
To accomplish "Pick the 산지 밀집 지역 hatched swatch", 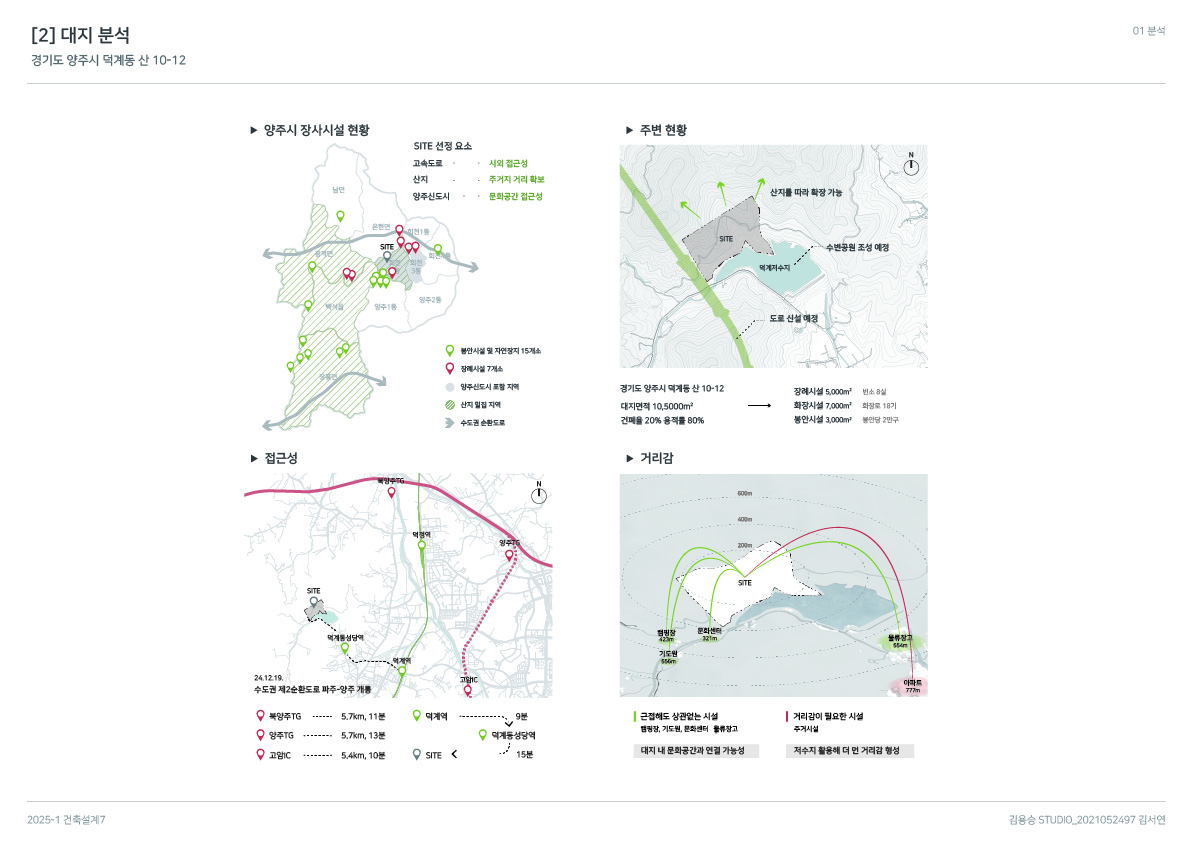I will coord(450,404).
